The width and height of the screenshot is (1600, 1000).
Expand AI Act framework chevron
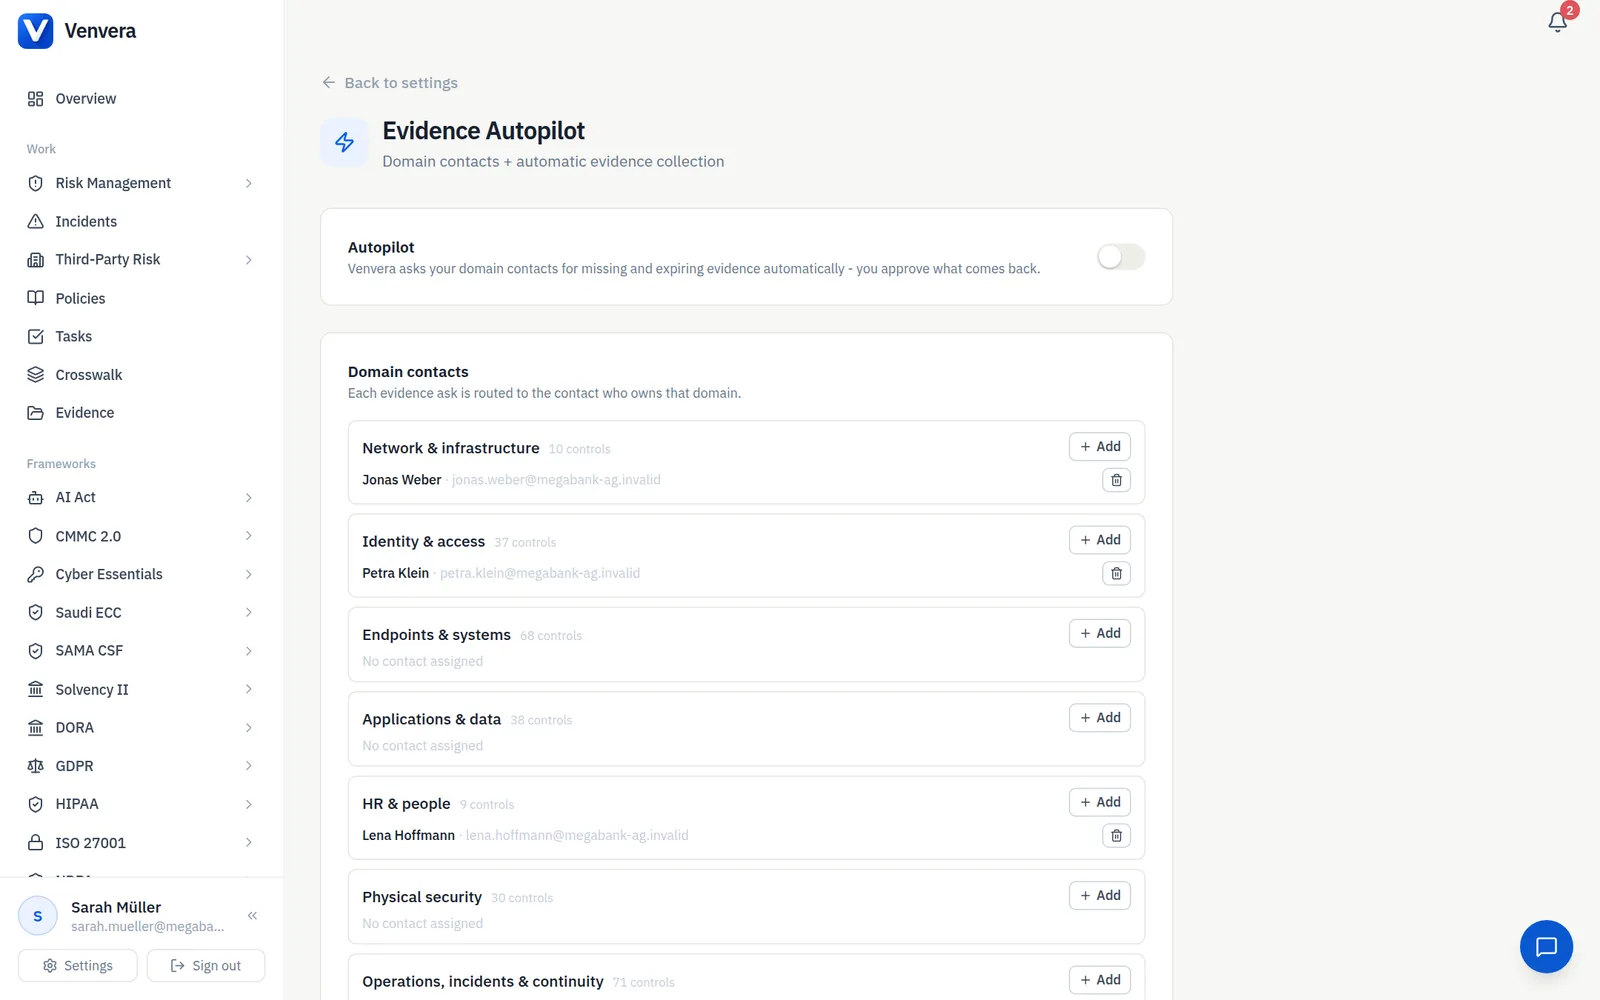249,498
